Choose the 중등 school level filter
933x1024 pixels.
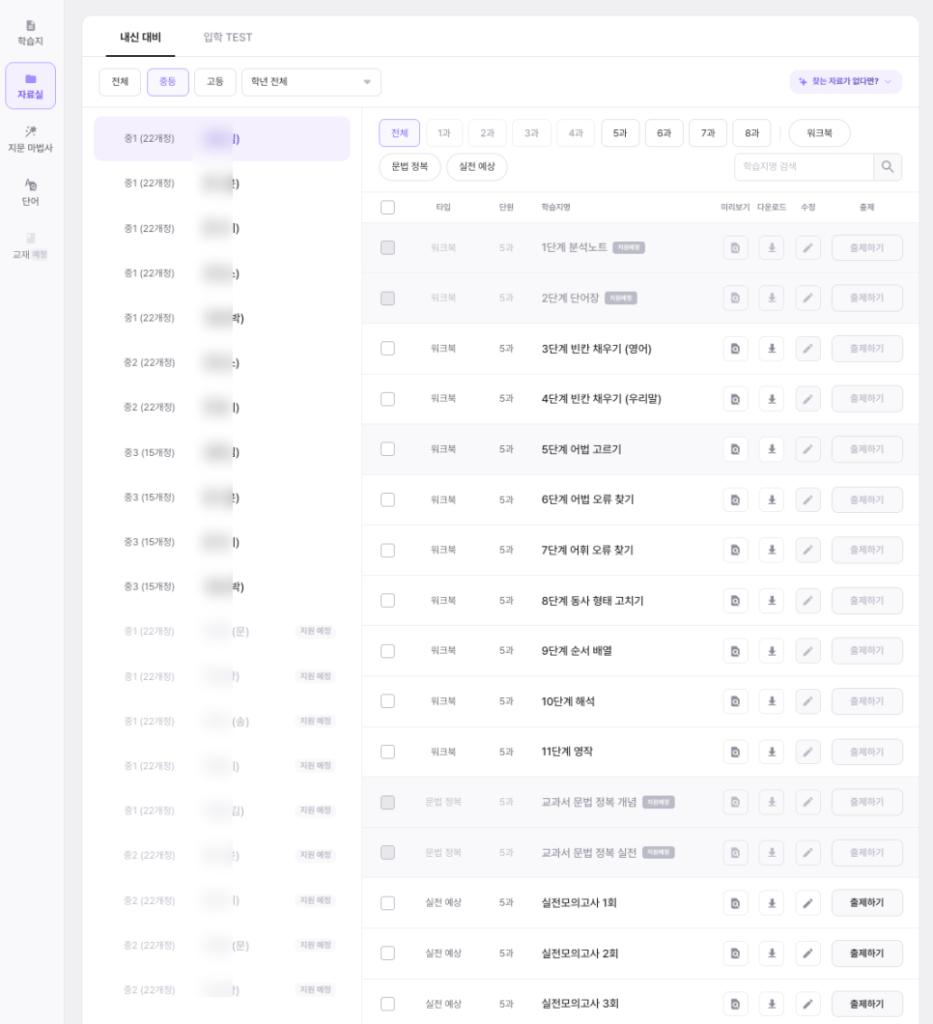click(168, 82)
